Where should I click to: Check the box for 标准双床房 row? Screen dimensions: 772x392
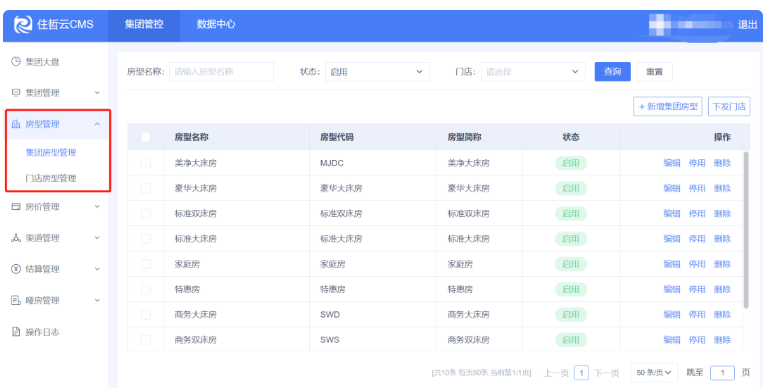146,213
